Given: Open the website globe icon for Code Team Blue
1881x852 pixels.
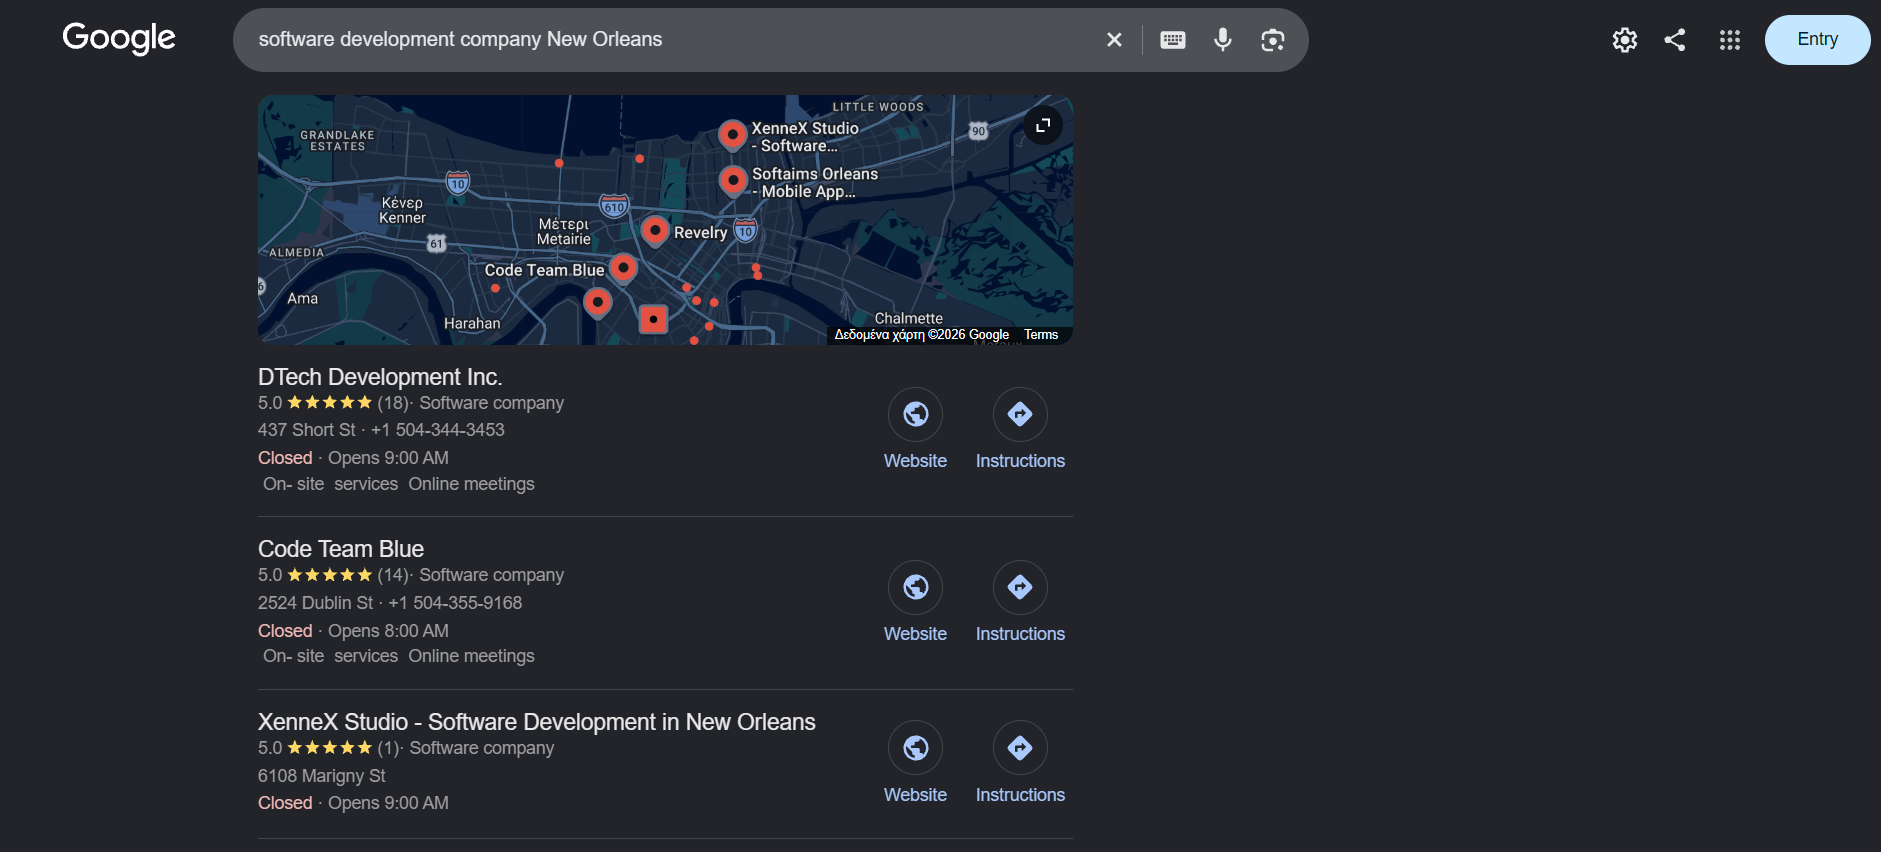Looking at the screenshot, I should tap(916, 587).
